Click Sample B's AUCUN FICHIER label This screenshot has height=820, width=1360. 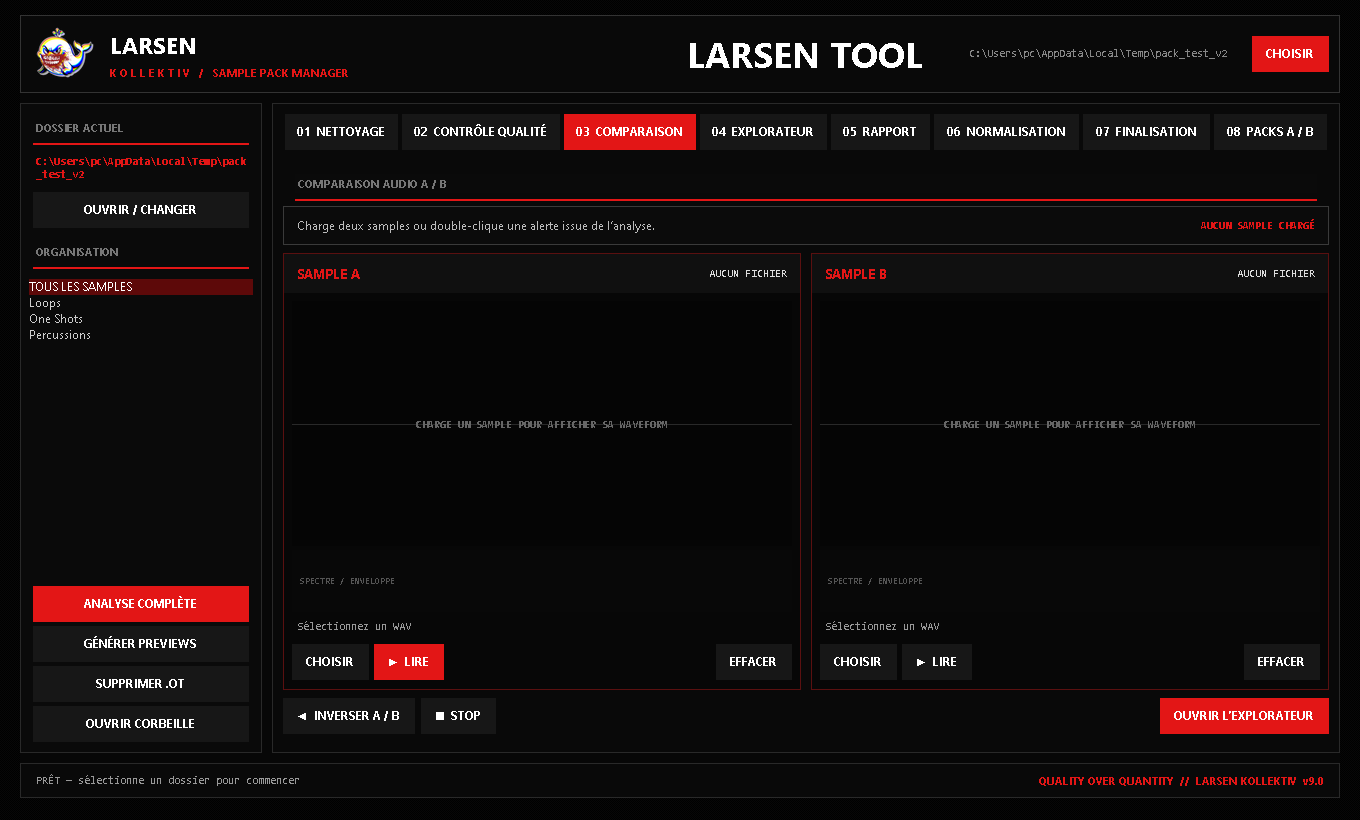pyautogui.click(x=1276, y=274)
